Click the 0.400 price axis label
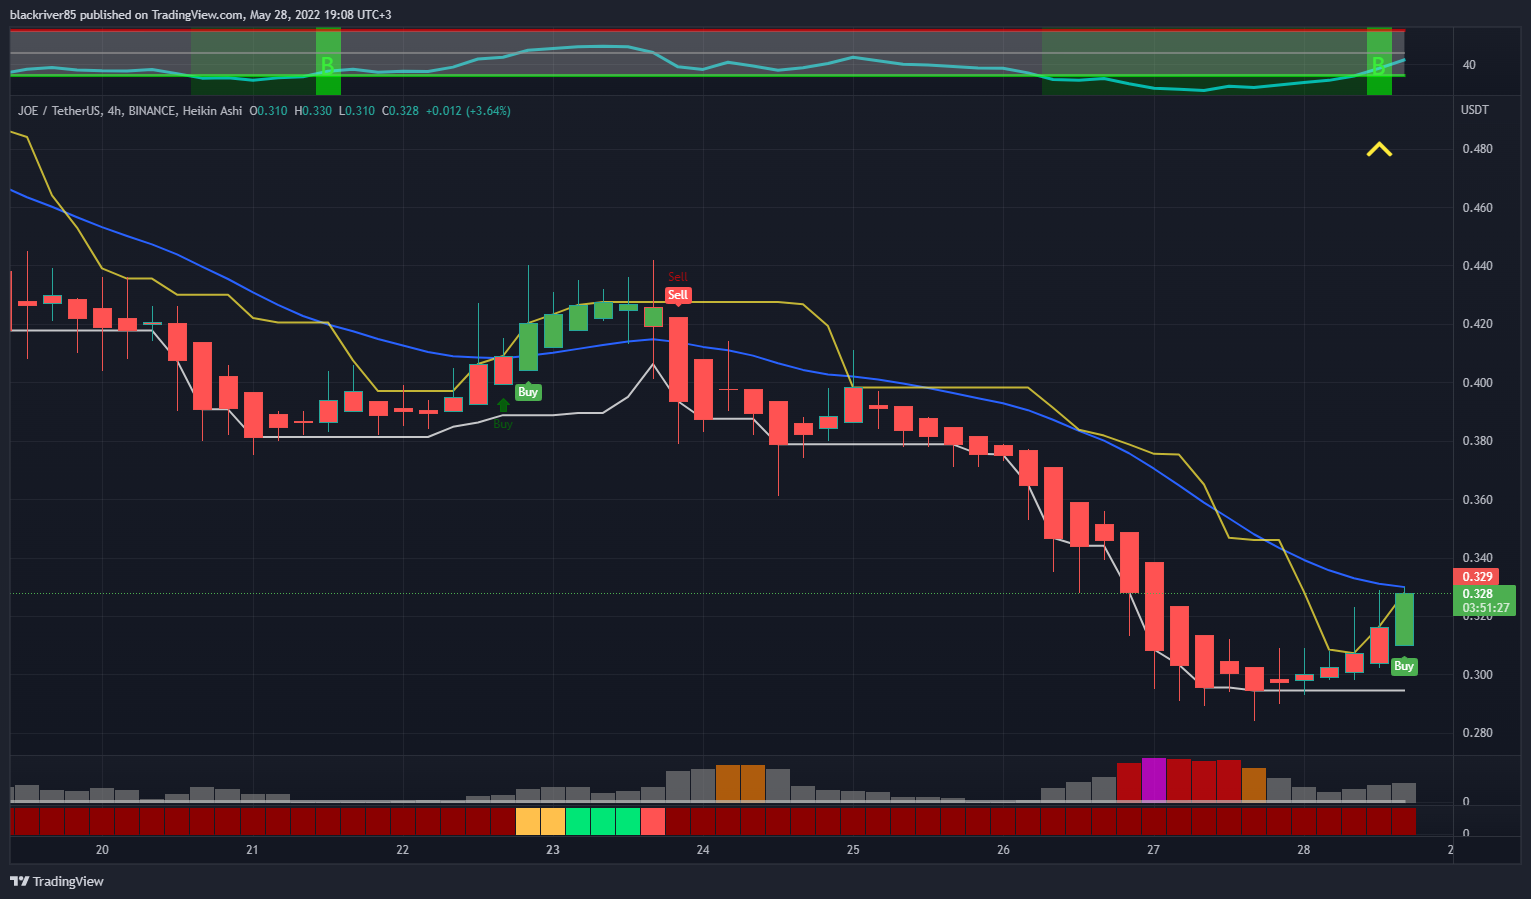This screenshot has width=1531, height=899. pyautogui.click(x=1477, y=383)
